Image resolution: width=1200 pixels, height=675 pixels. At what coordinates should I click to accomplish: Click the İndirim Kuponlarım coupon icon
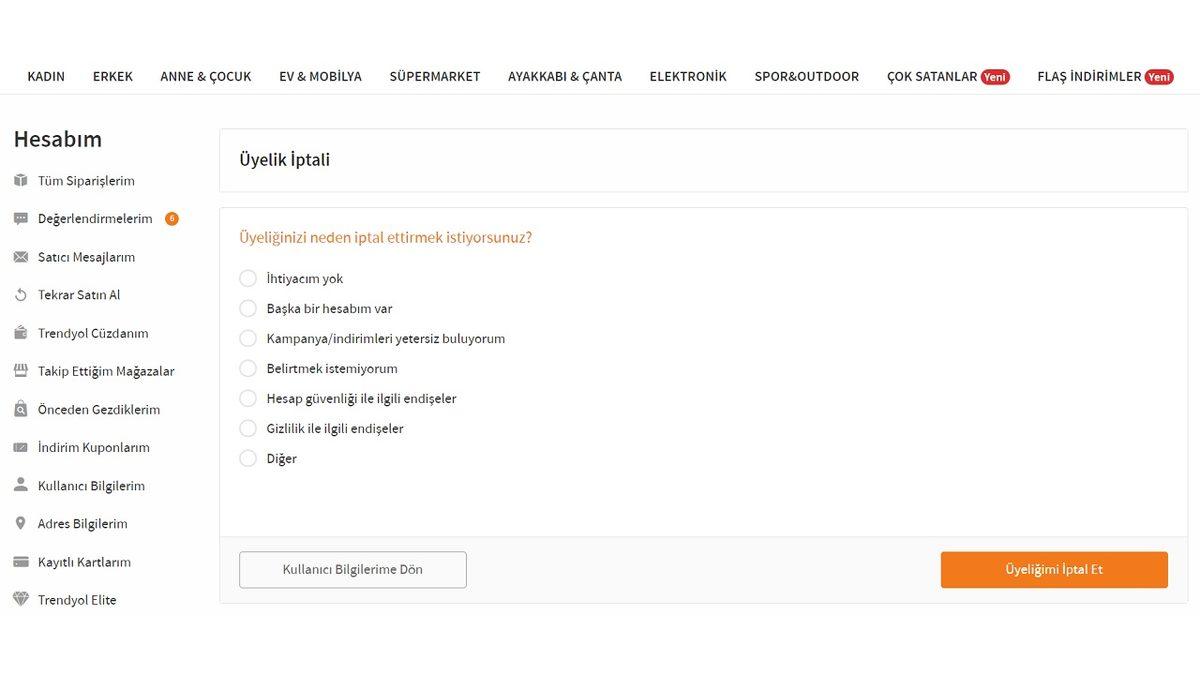tap(20, 446)
